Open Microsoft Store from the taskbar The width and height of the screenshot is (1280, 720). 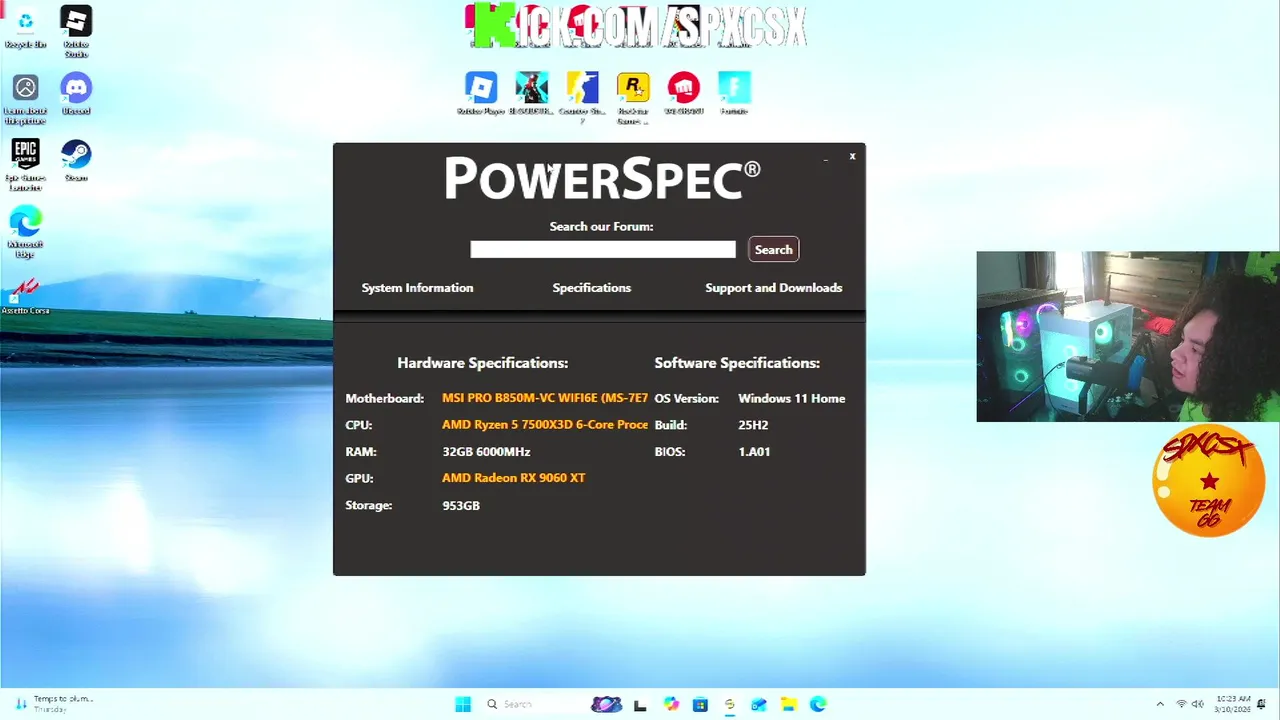click(x=700, y=705)
